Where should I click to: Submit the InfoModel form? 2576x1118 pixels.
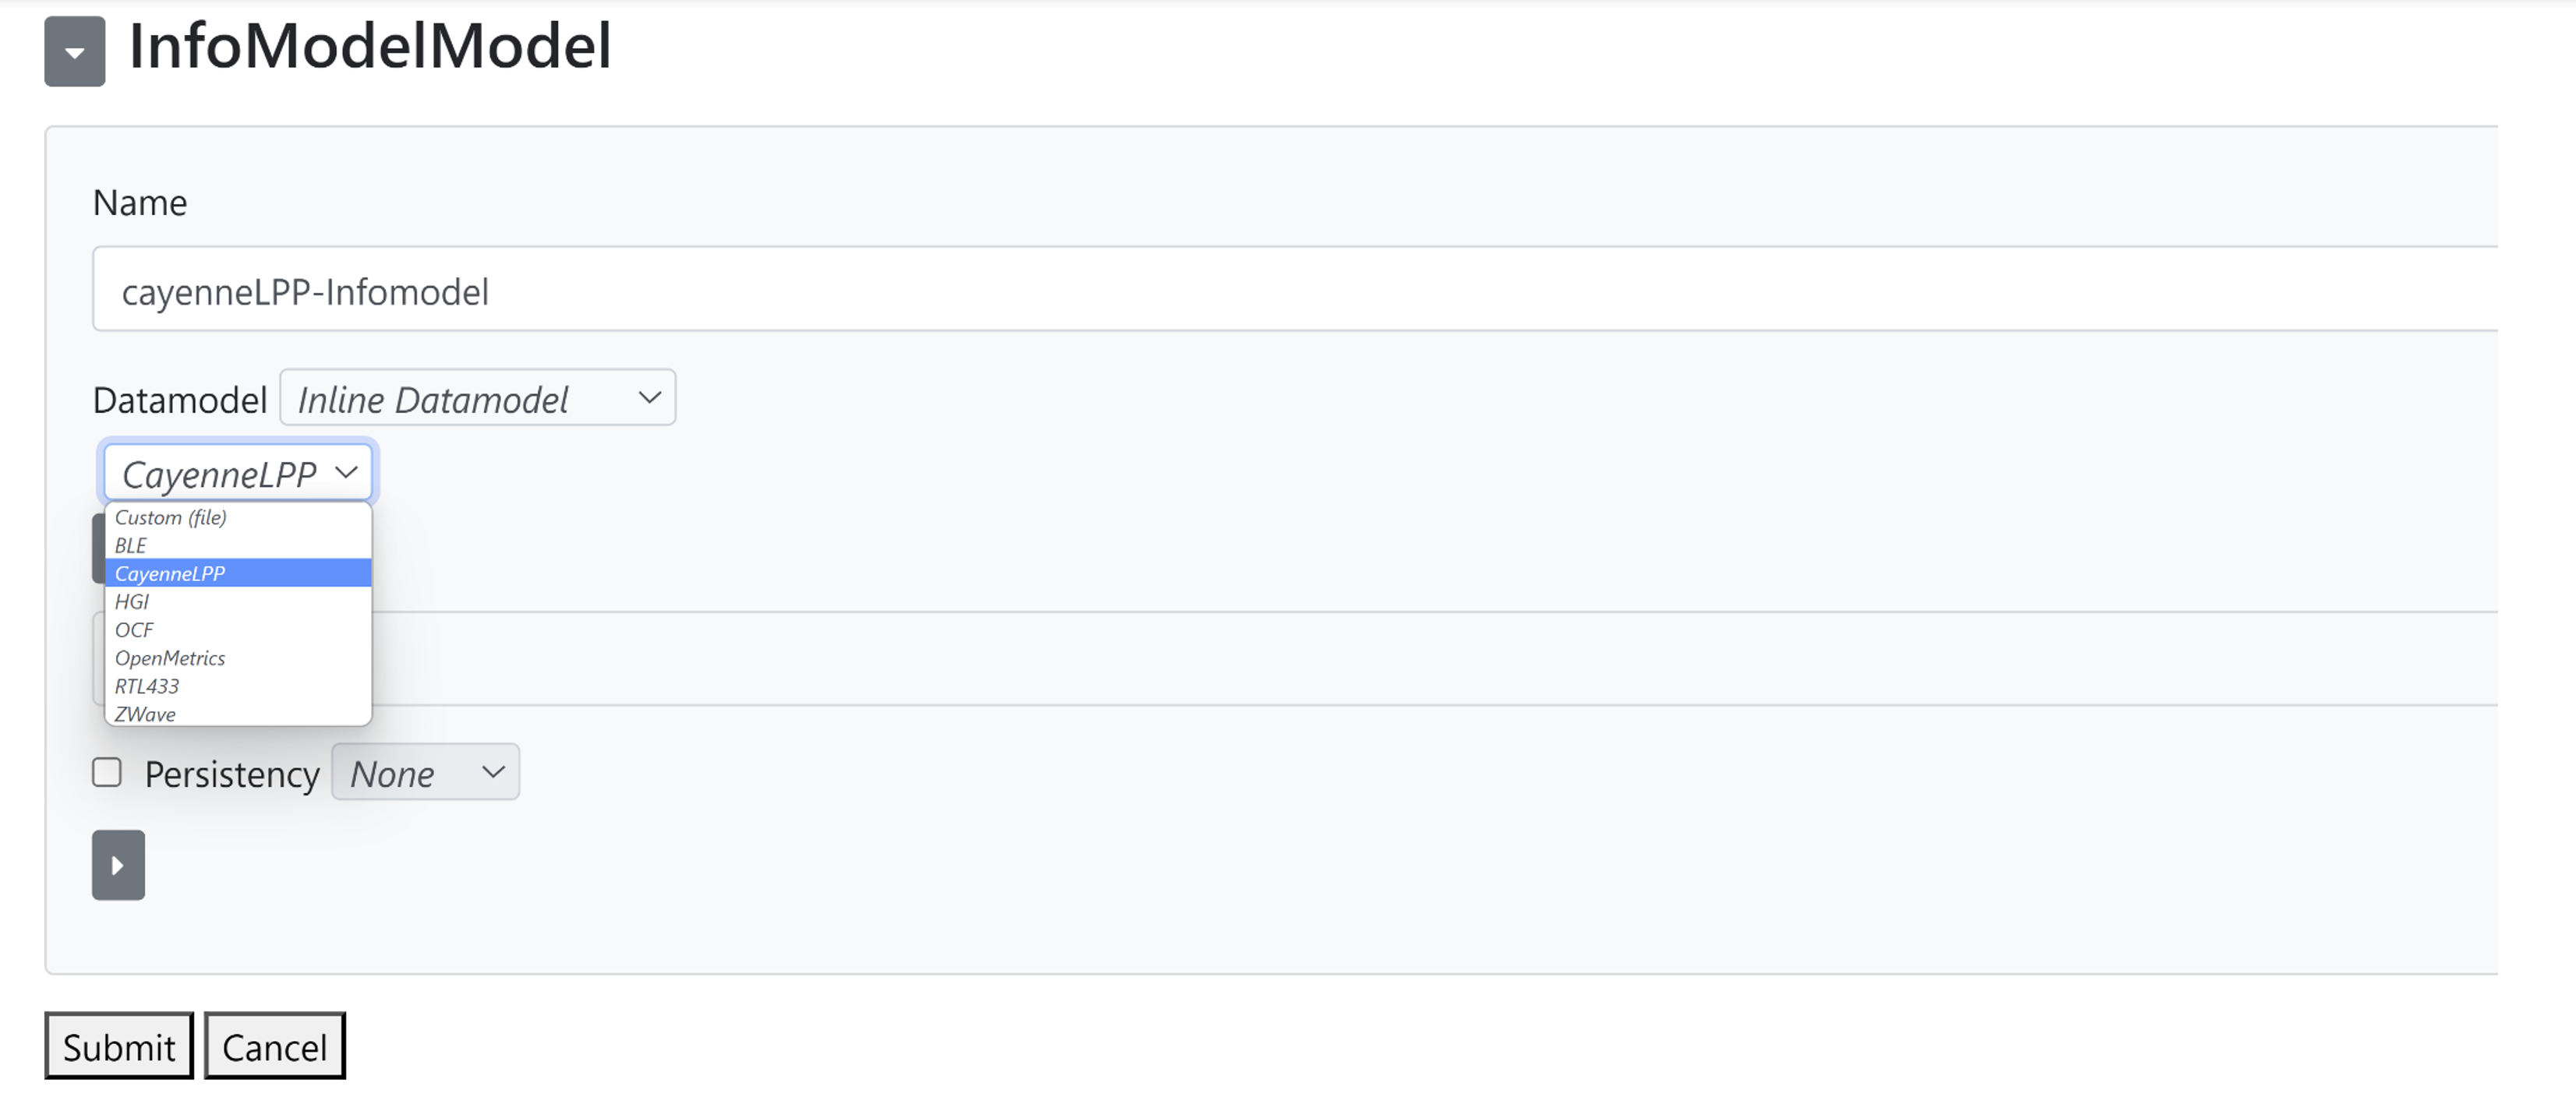118,1046
